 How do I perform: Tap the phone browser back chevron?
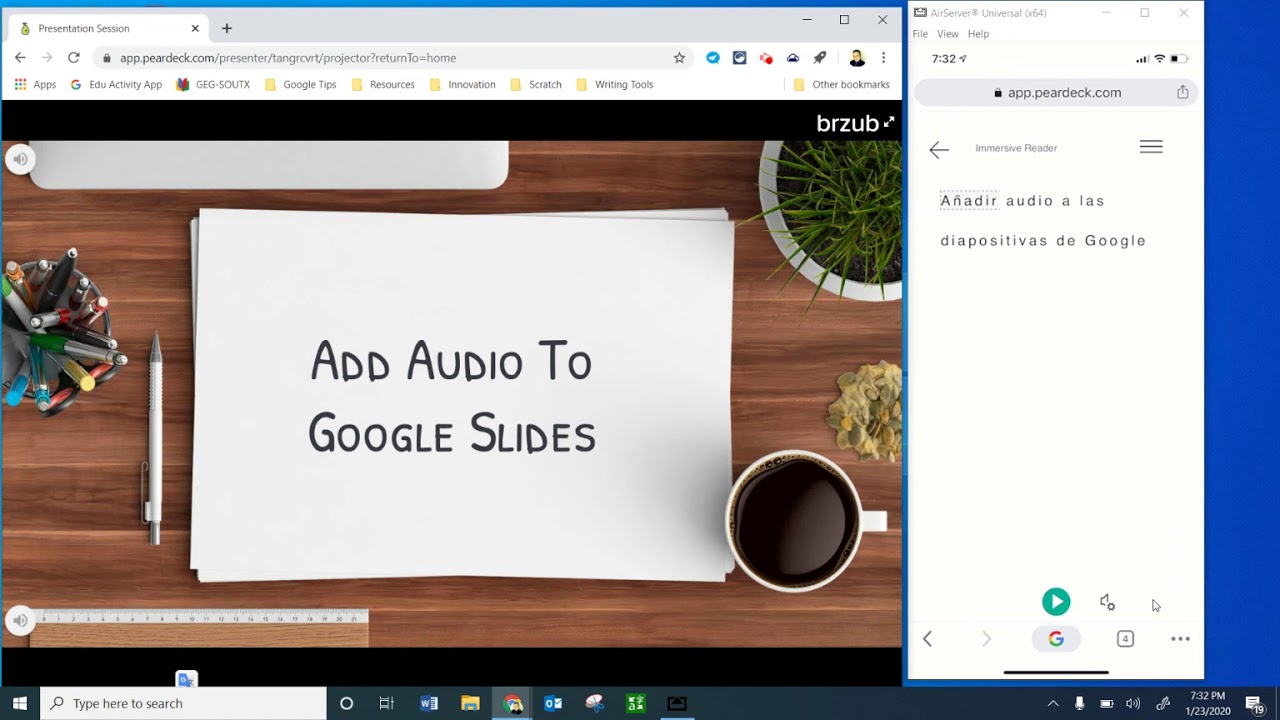(x=927, y=639)
